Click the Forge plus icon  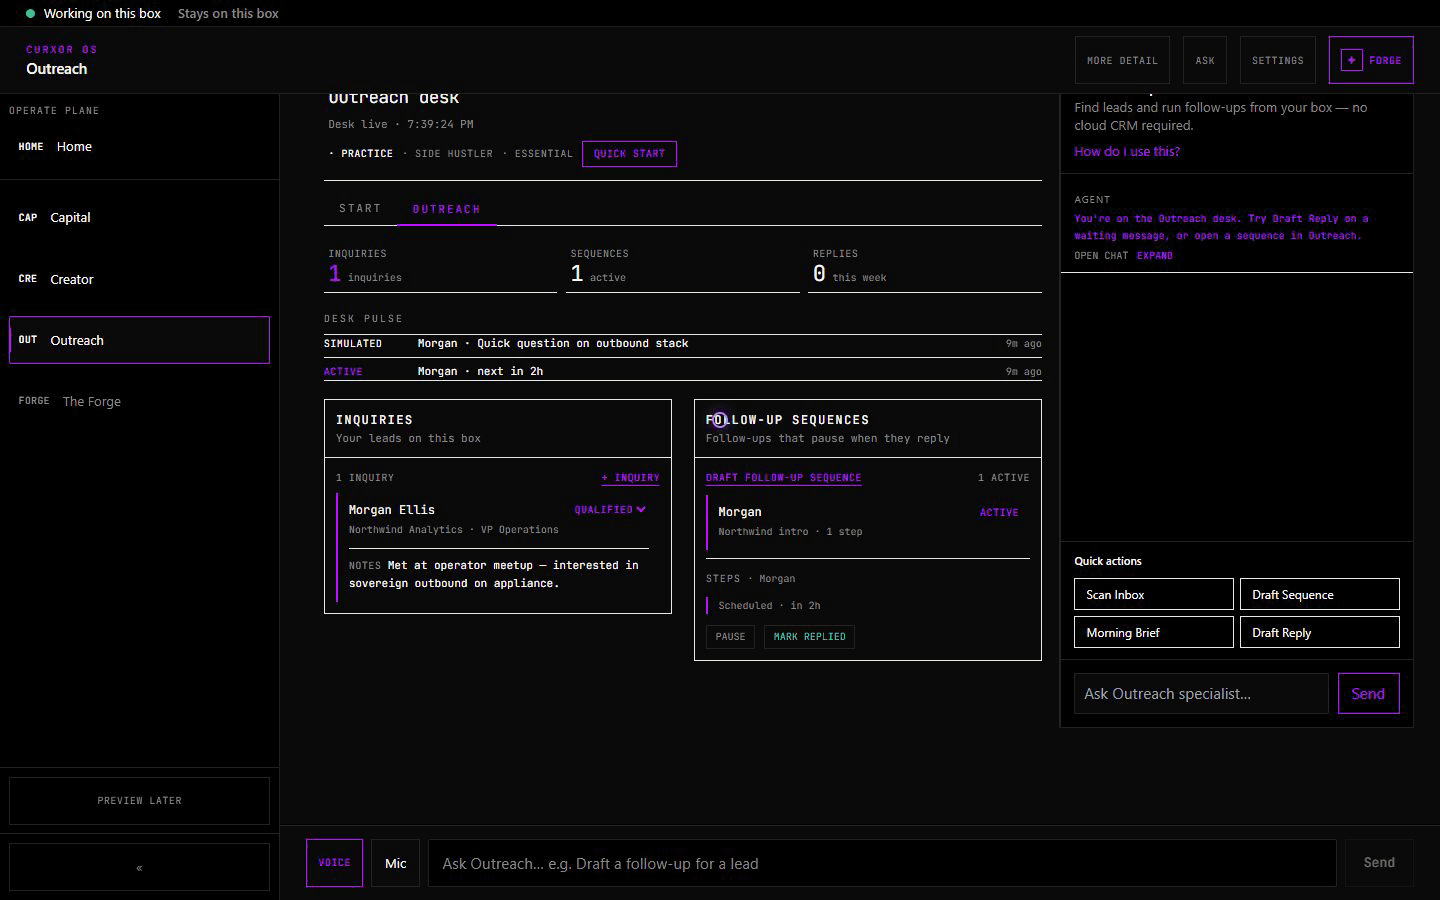(1351, 60)
